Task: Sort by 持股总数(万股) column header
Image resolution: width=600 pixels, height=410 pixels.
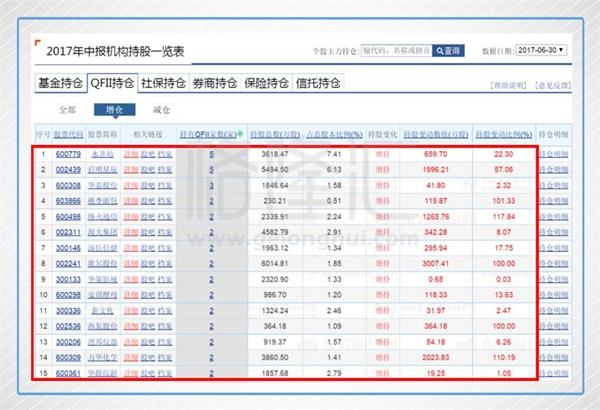Action: coord(275,134)
